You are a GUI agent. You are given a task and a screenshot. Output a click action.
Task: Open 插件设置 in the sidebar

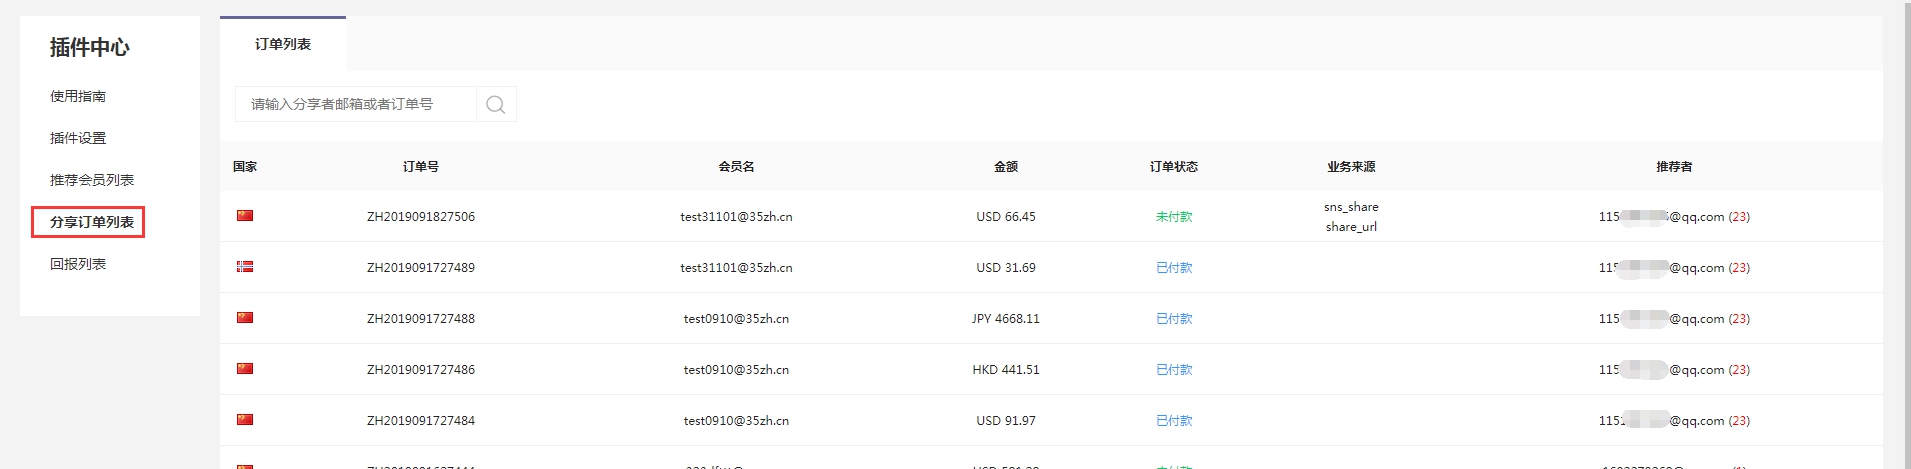pyautogui.click(x=78, y=138)
